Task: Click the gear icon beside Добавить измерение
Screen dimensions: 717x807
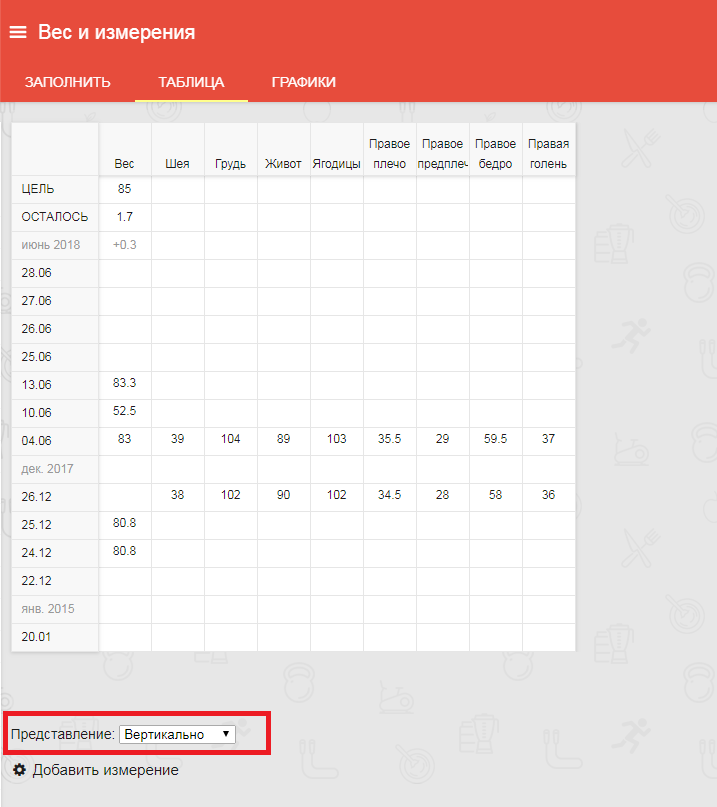Action: (19, 770)
